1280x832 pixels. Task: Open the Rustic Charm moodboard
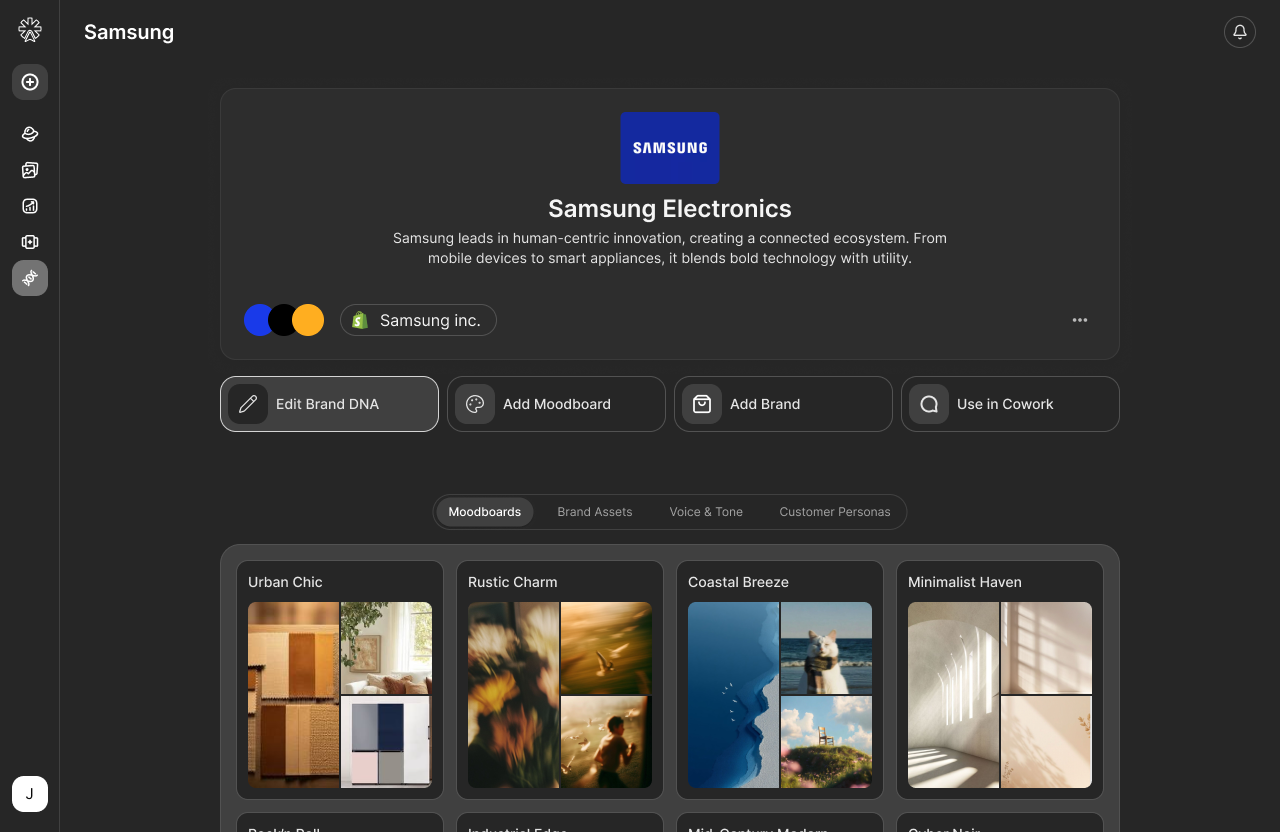point(560,680)
